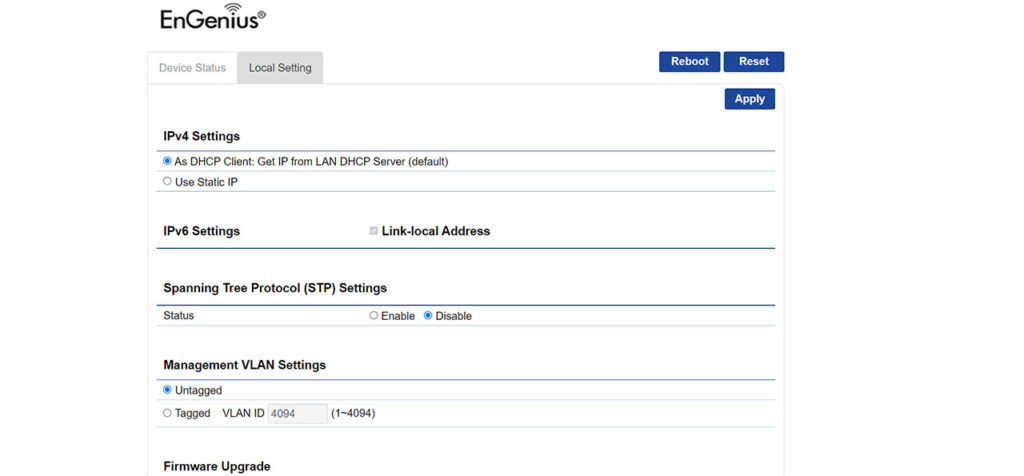The width and height of the screenshot is (1024, 476).
Task: Toggle the Link-local Address checkbox
Action: [374, 231]
